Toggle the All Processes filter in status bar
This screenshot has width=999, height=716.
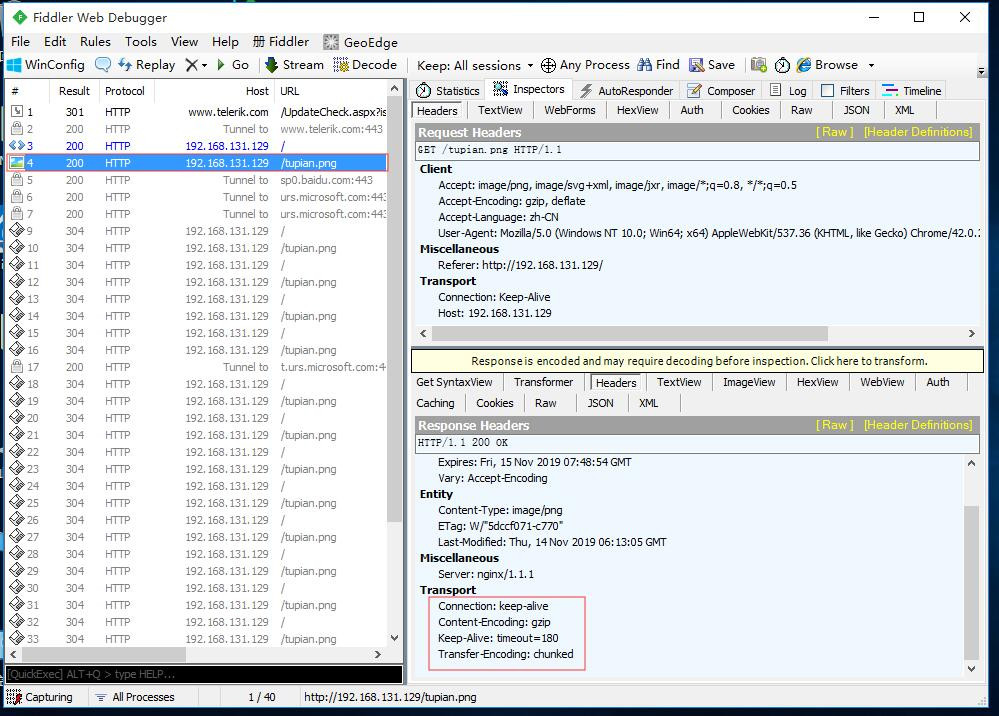pos(134,697)
